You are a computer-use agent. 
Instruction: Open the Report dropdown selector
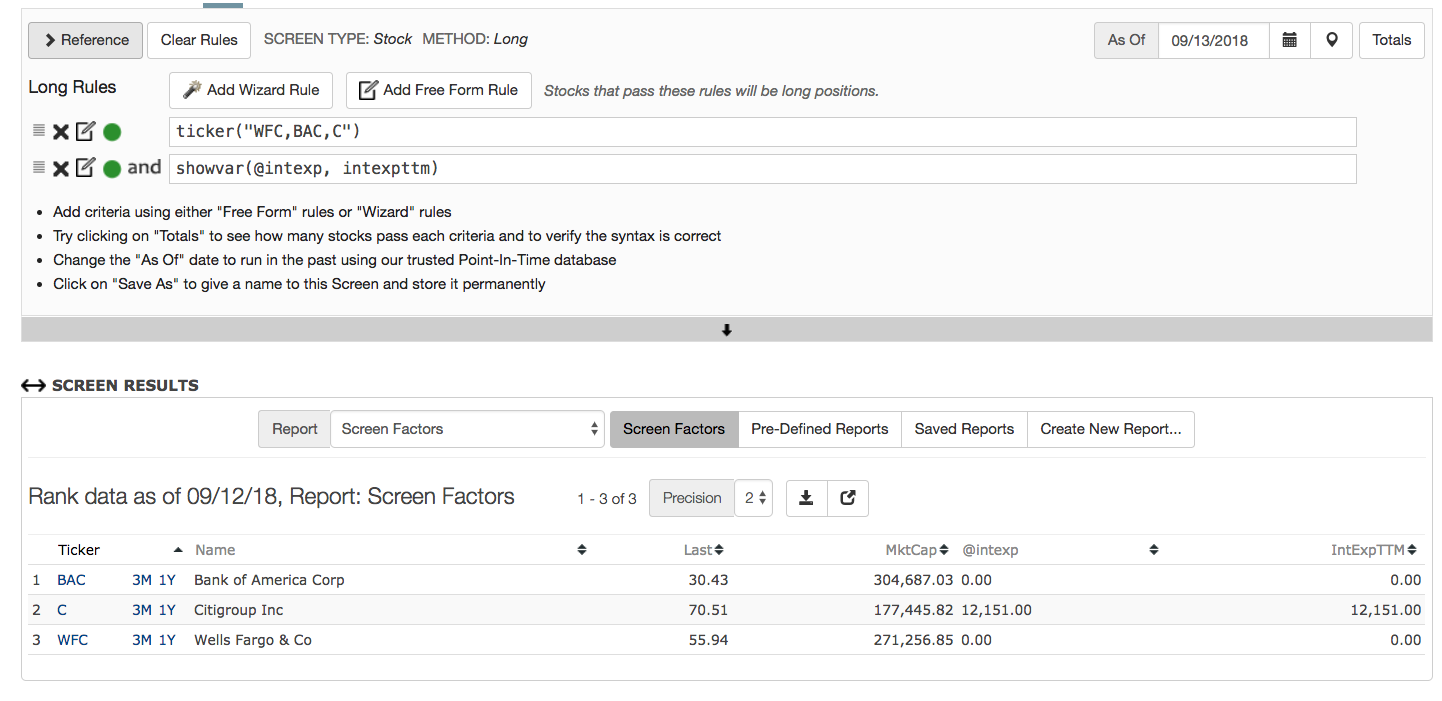467,429
